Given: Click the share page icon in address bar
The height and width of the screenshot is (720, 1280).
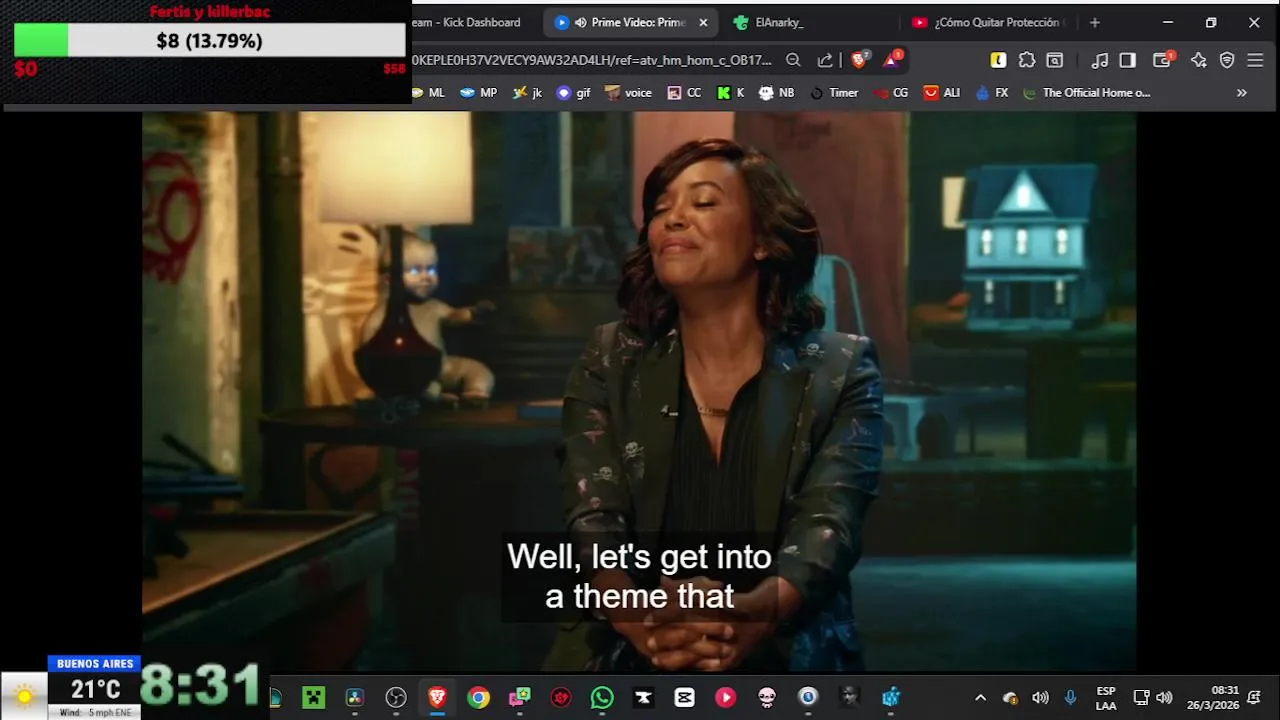Looking at the screenshot, I should click(825, 60).
